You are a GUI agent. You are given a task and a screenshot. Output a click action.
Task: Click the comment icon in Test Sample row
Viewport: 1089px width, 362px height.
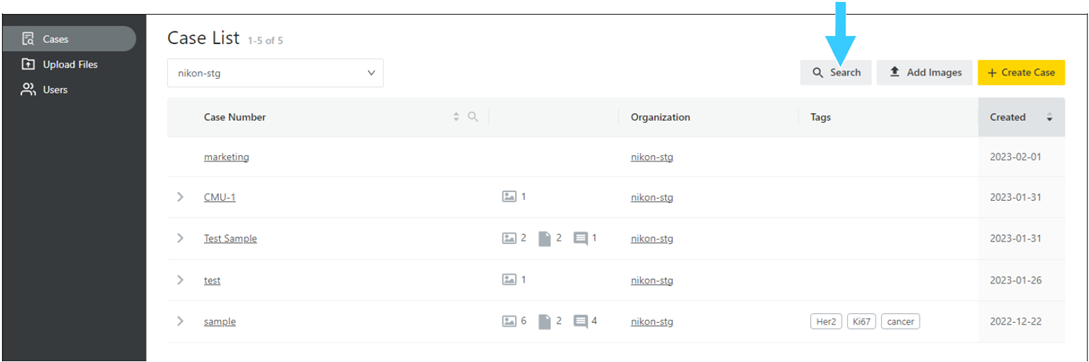581,238
